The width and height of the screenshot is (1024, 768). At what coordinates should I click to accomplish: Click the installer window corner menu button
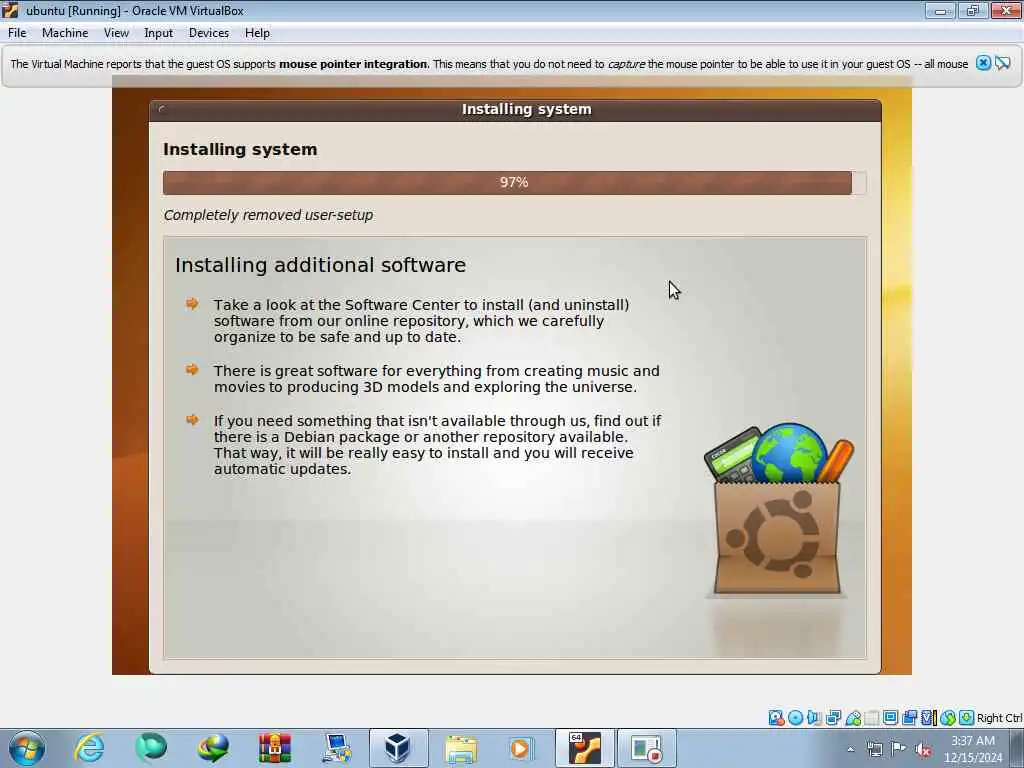point(162,109)
